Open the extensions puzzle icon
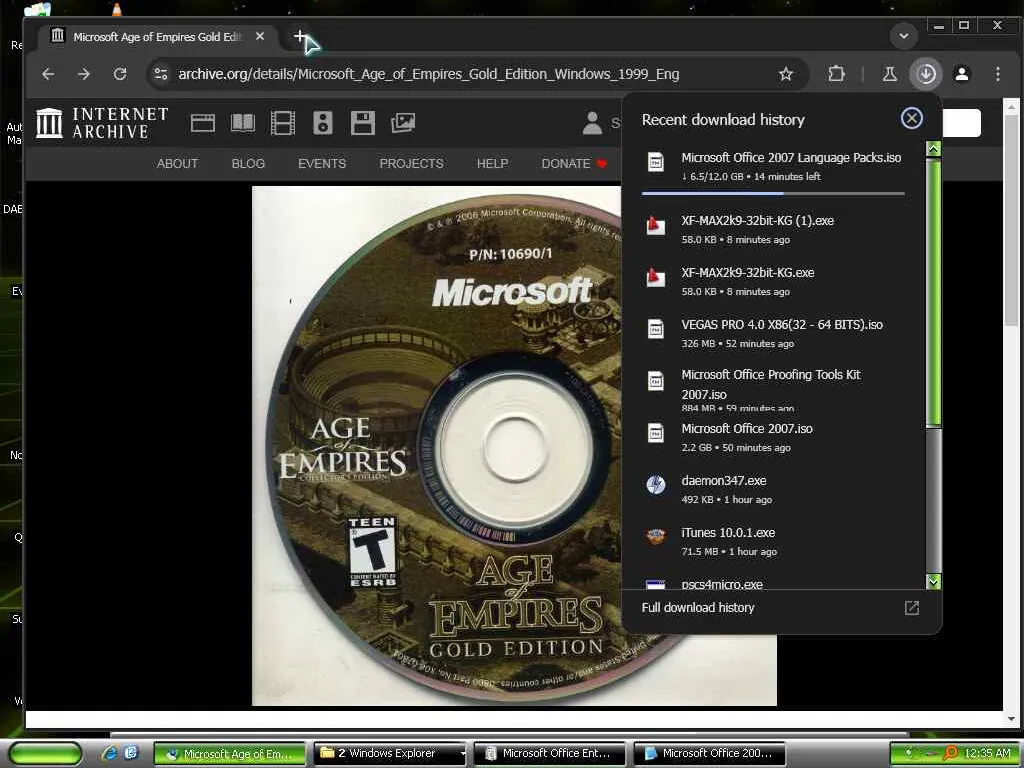Image resolution: width=1024 pixels, height=768 pixels. point(836,74)
